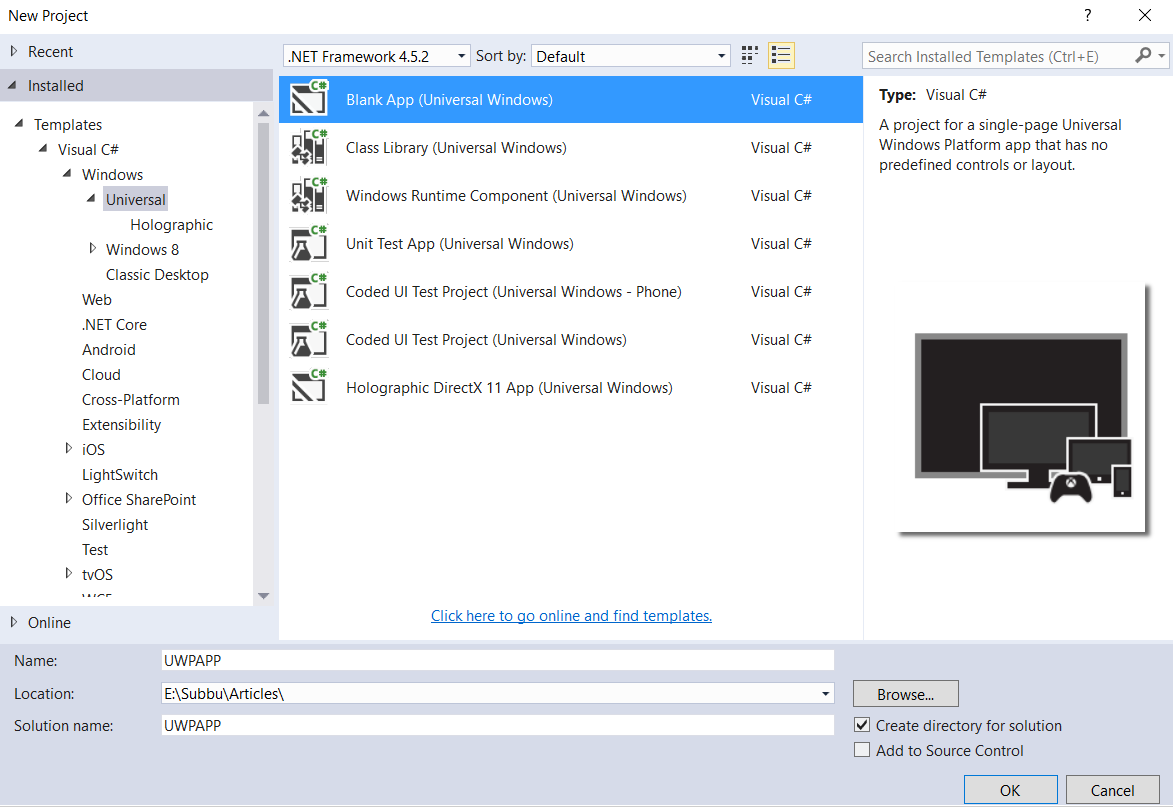The image size is (1173, 807).
Task: Click the Browse button
Action: pos(905,694)
